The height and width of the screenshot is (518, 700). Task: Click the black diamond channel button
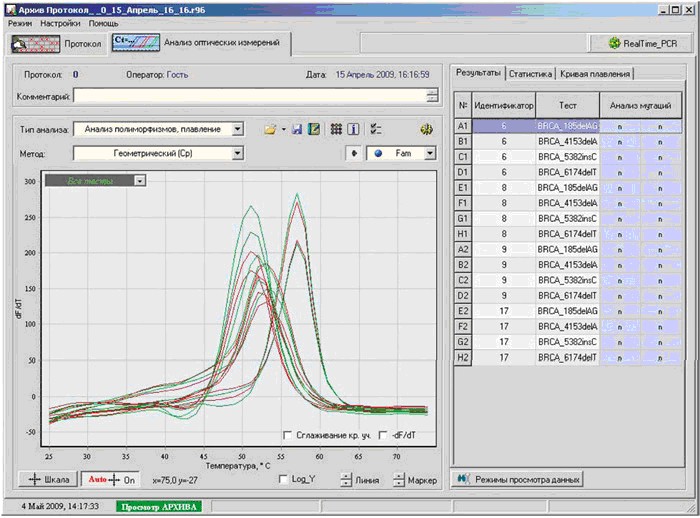[354, 154]
